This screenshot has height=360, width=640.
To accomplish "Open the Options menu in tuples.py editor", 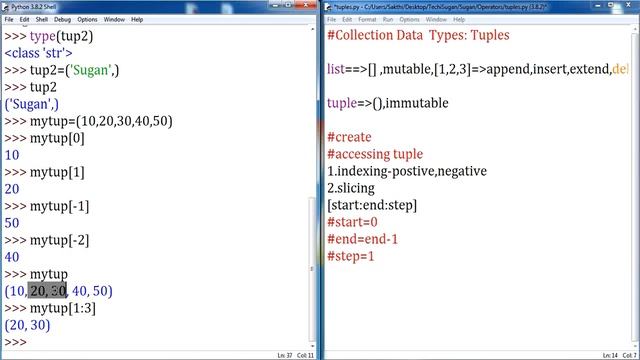I will [409, 20].
